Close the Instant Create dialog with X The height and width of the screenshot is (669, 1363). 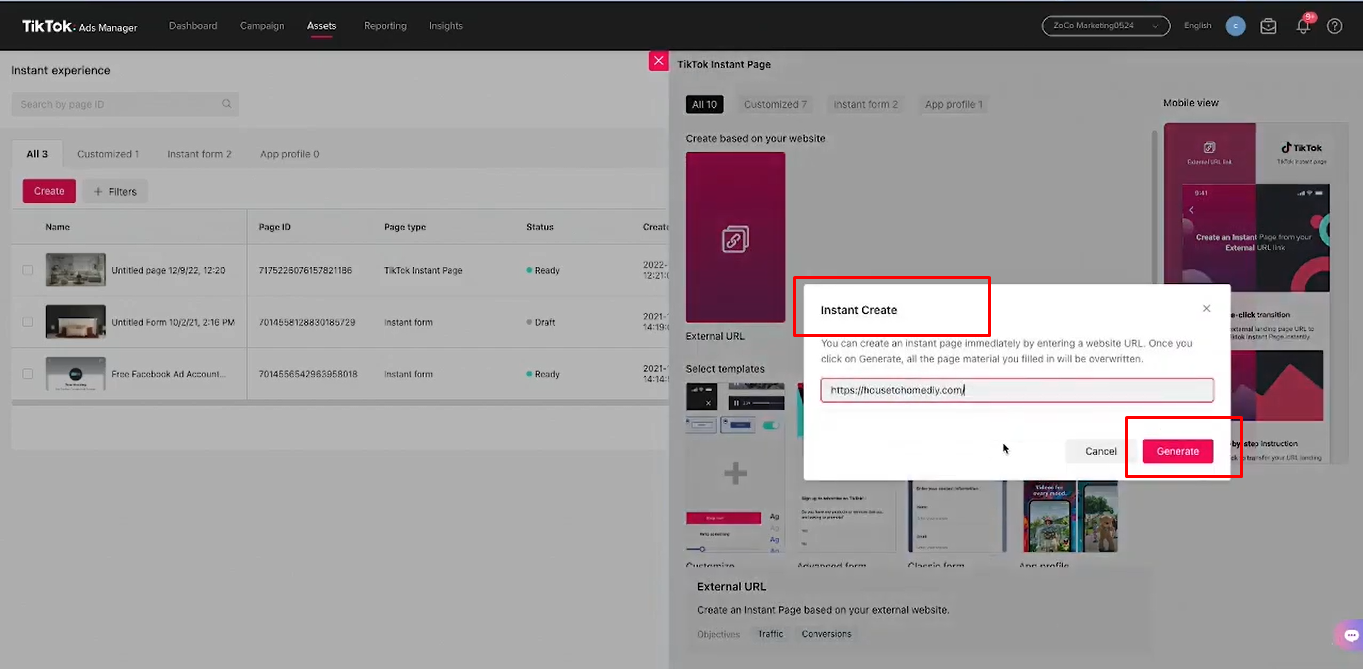coord(1206,308)
